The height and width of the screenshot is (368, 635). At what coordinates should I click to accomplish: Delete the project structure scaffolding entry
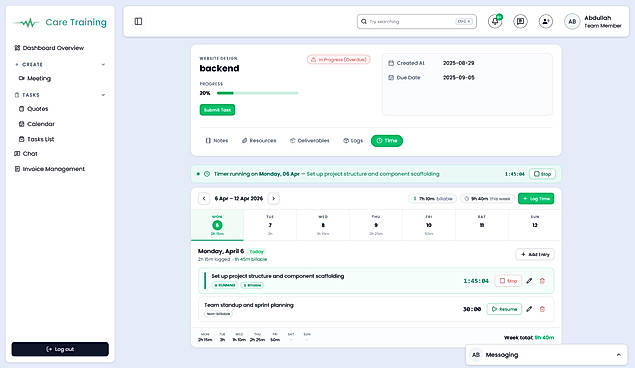[x=542, y=281]
